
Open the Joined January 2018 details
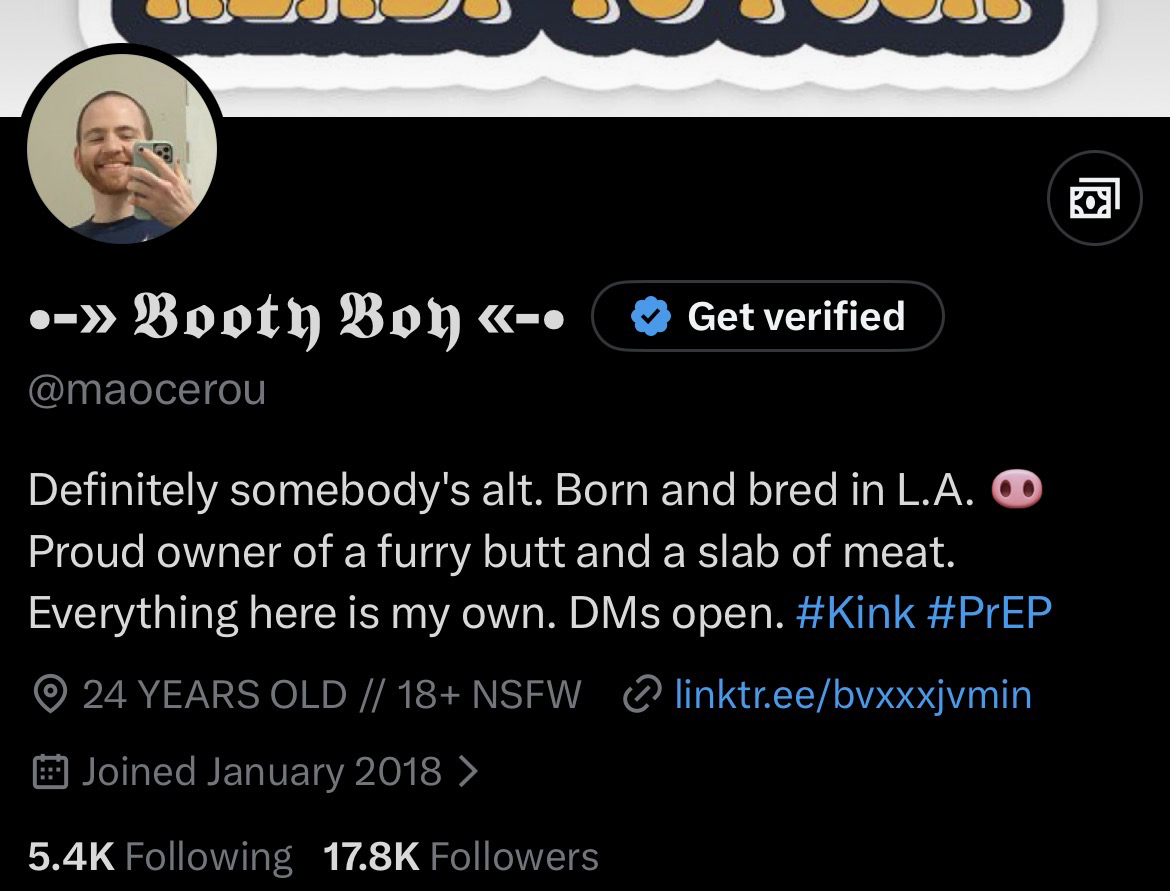[261, 771]
